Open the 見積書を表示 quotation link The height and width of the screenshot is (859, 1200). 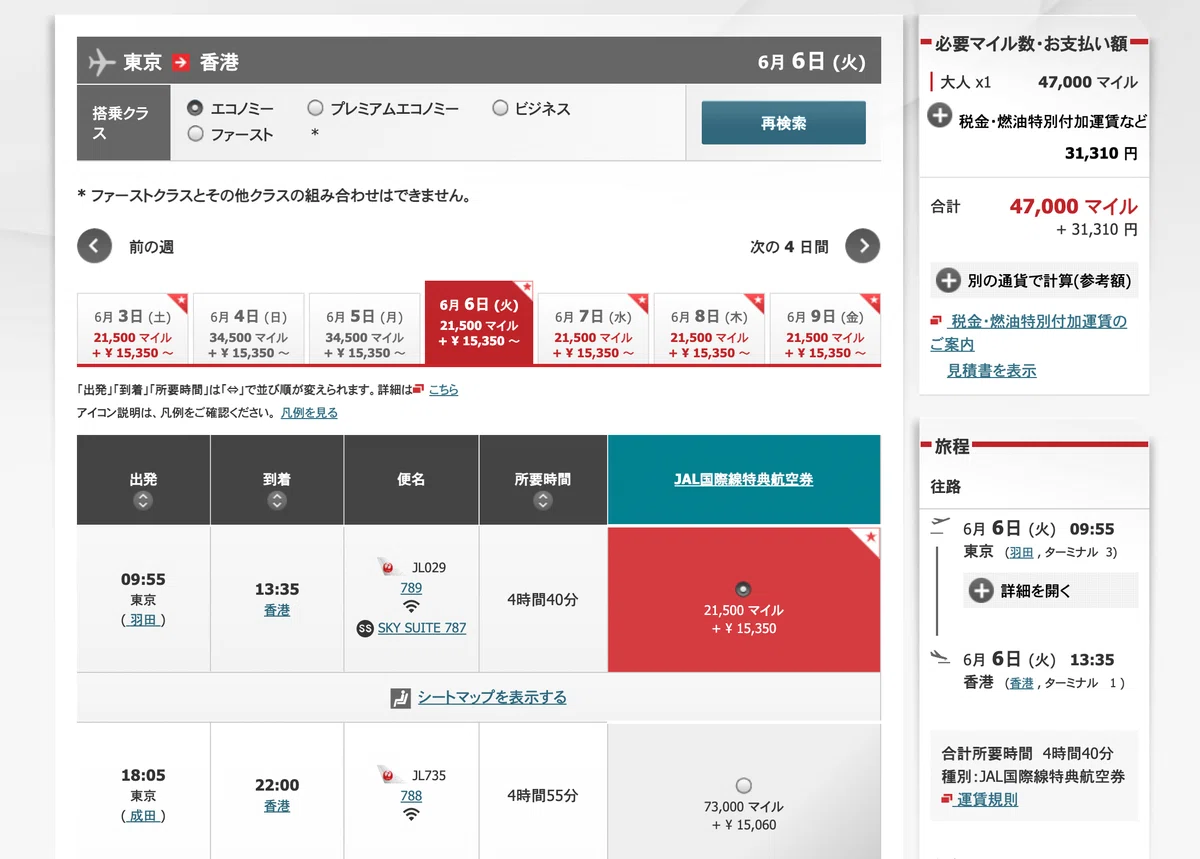(x=992, y=370)
